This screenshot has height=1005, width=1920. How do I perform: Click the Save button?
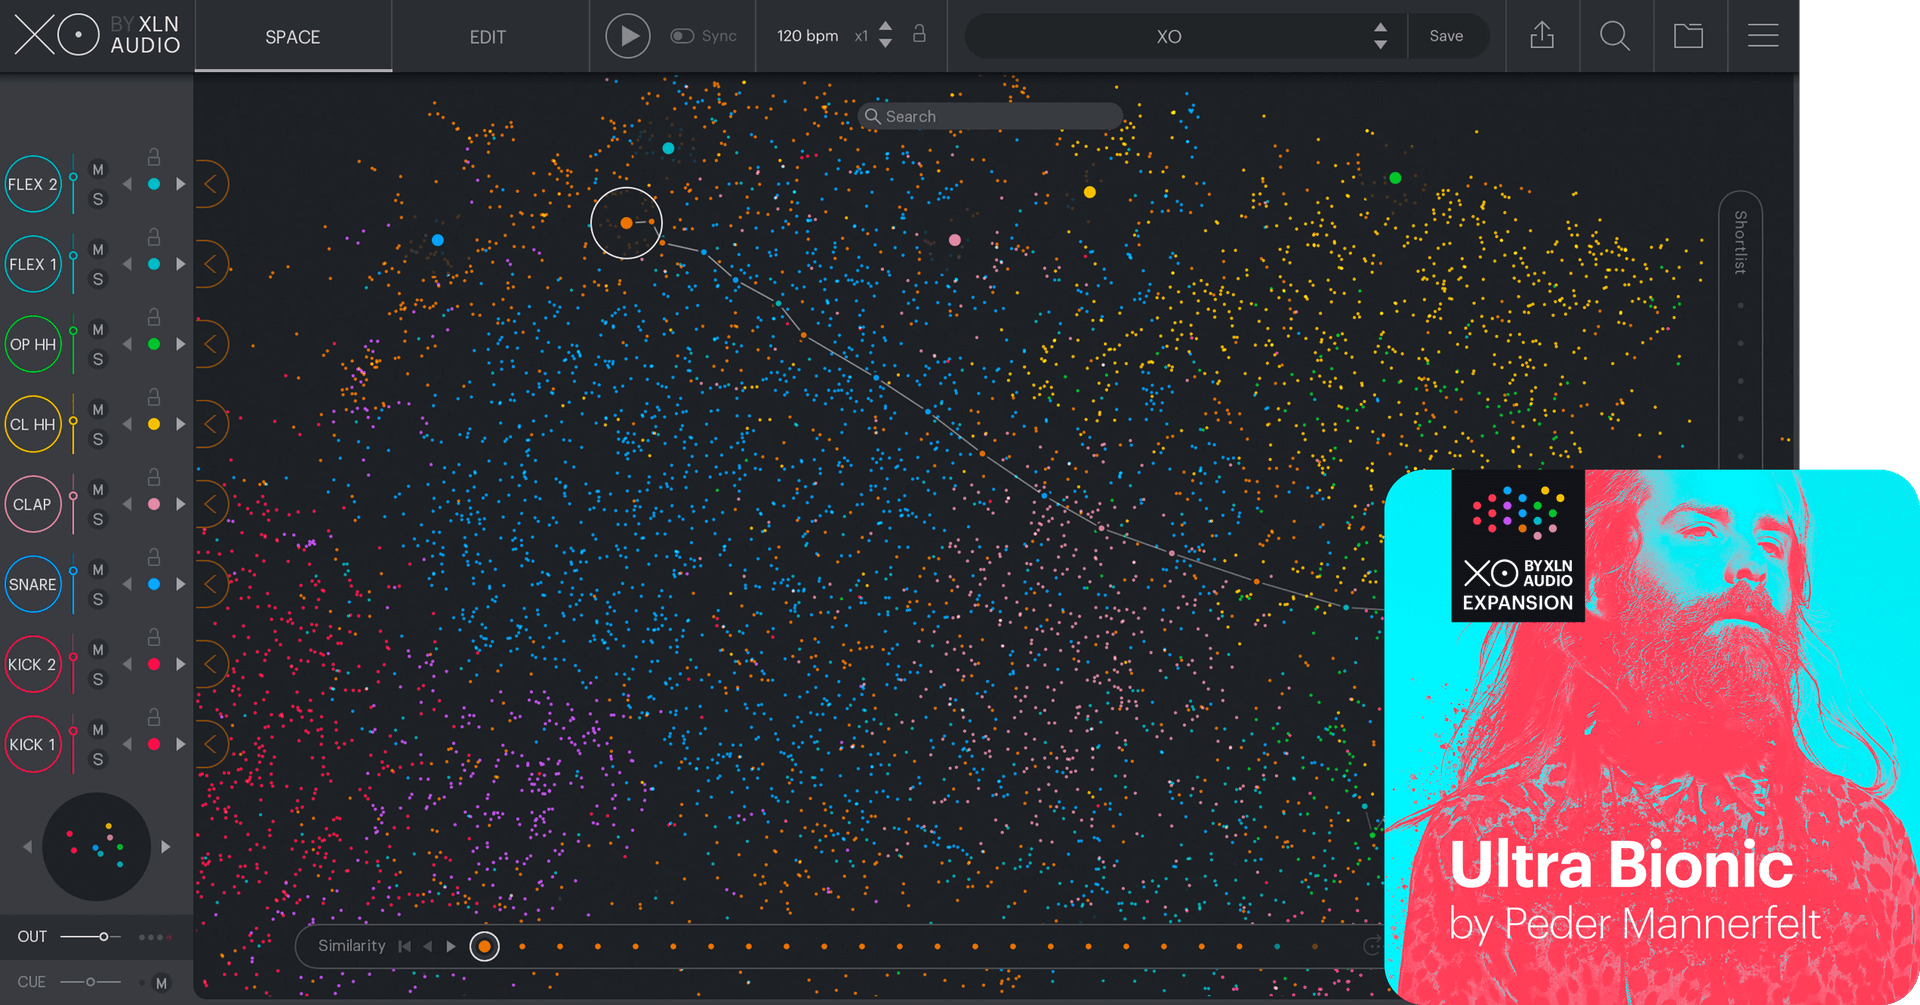point(1446,36)
